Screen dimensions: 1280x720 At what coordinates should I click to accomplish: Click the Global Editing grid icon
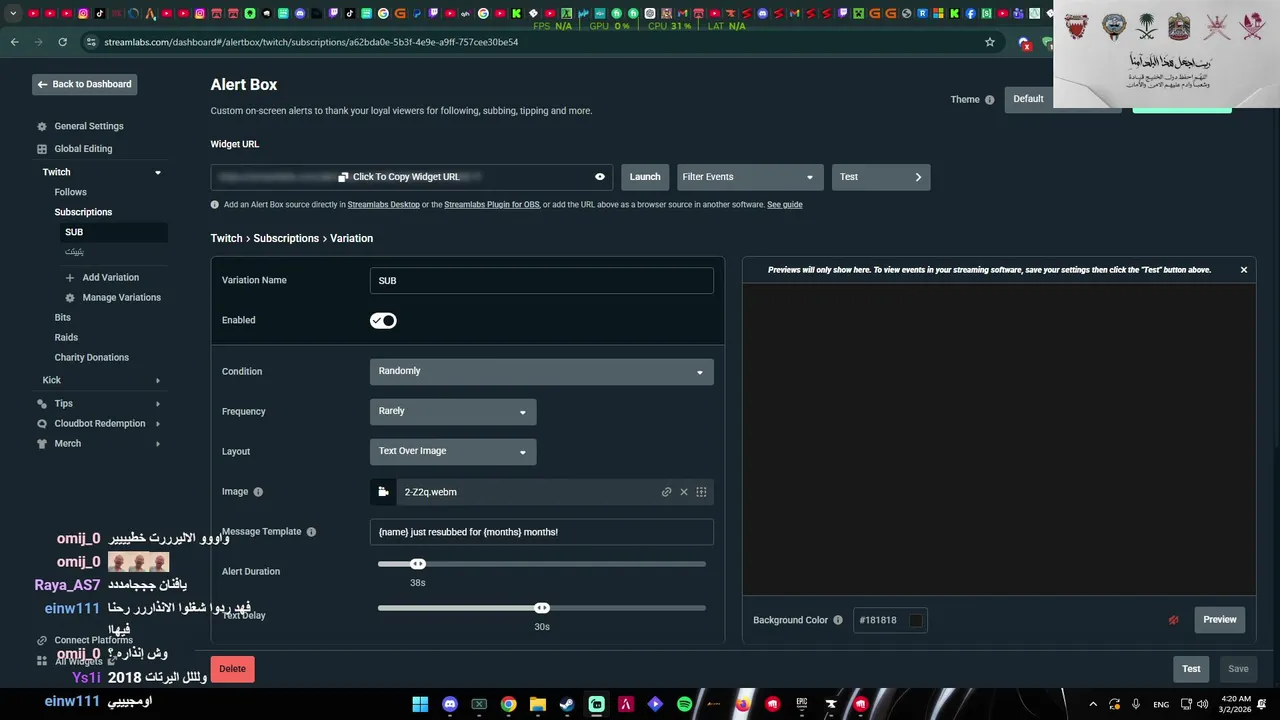[42, 149]
